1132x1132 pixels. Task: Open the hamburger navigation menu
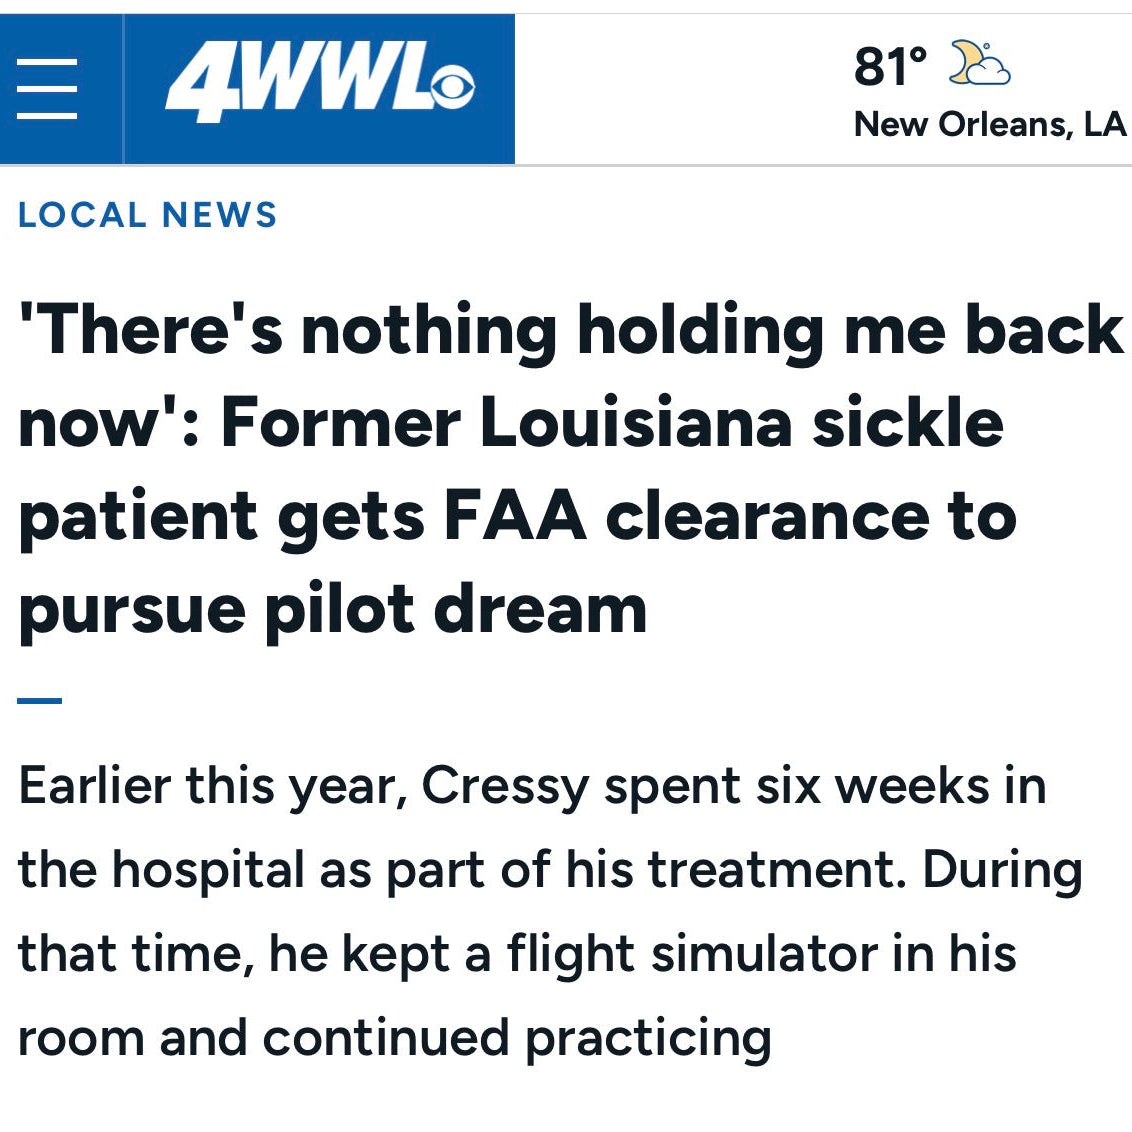47,89
